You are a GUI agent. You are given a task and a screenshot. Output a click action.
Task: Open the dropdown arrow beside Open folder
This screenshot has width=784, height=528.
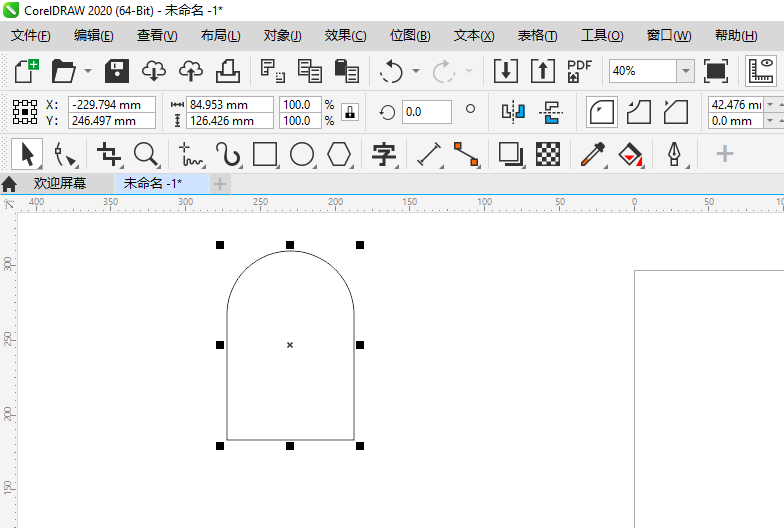(88, 72)
